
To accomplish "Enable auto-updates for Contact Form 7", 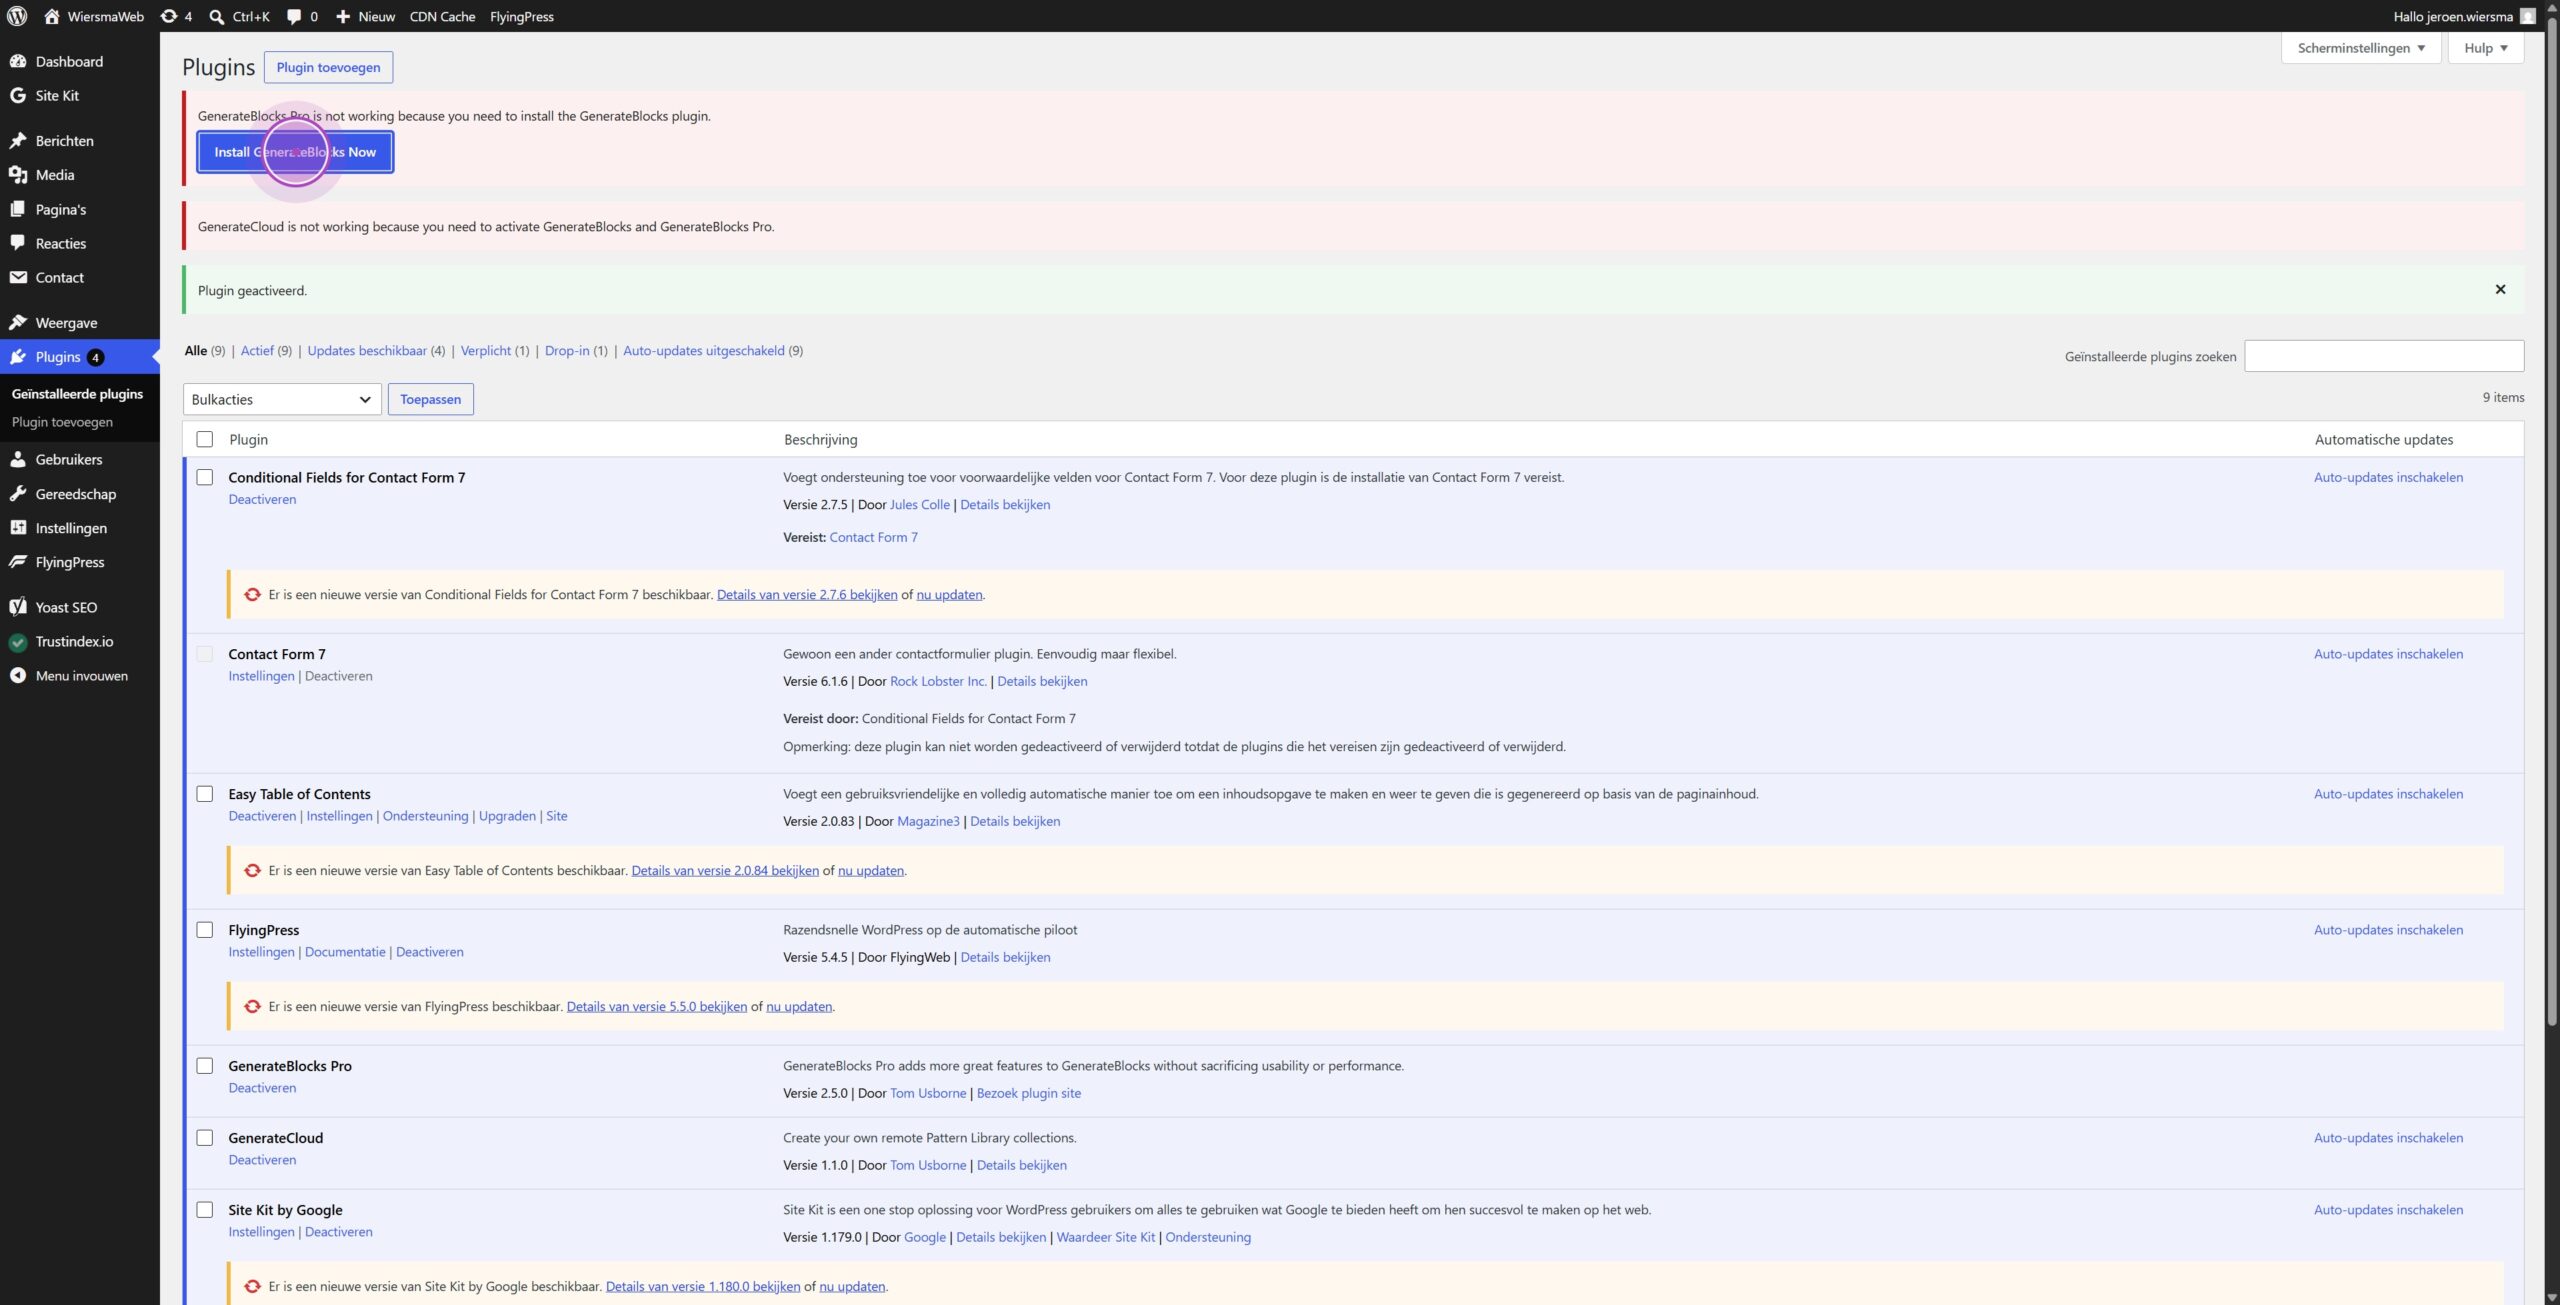I will [2388, 653].
